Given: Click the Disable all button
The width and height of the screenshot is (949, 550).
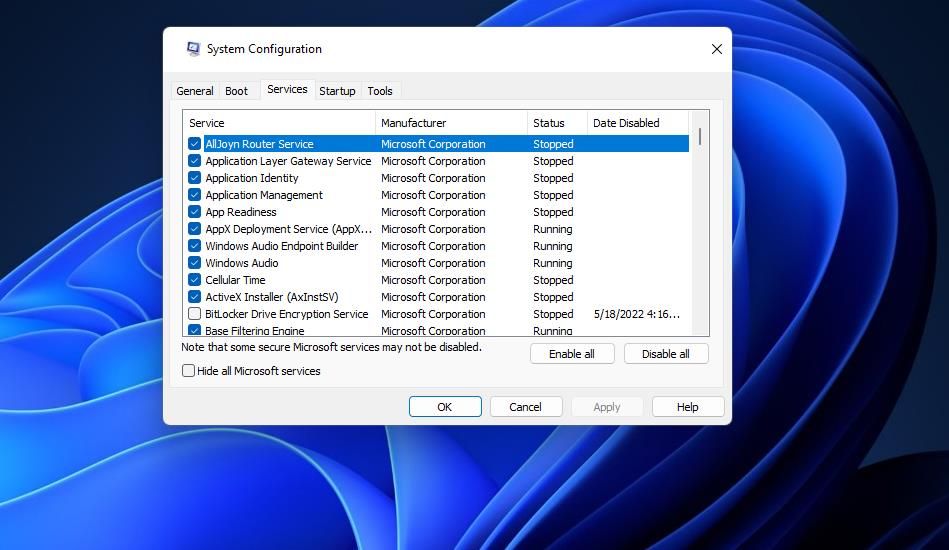Looking at the screenshot, I should (x=666, y=354).
